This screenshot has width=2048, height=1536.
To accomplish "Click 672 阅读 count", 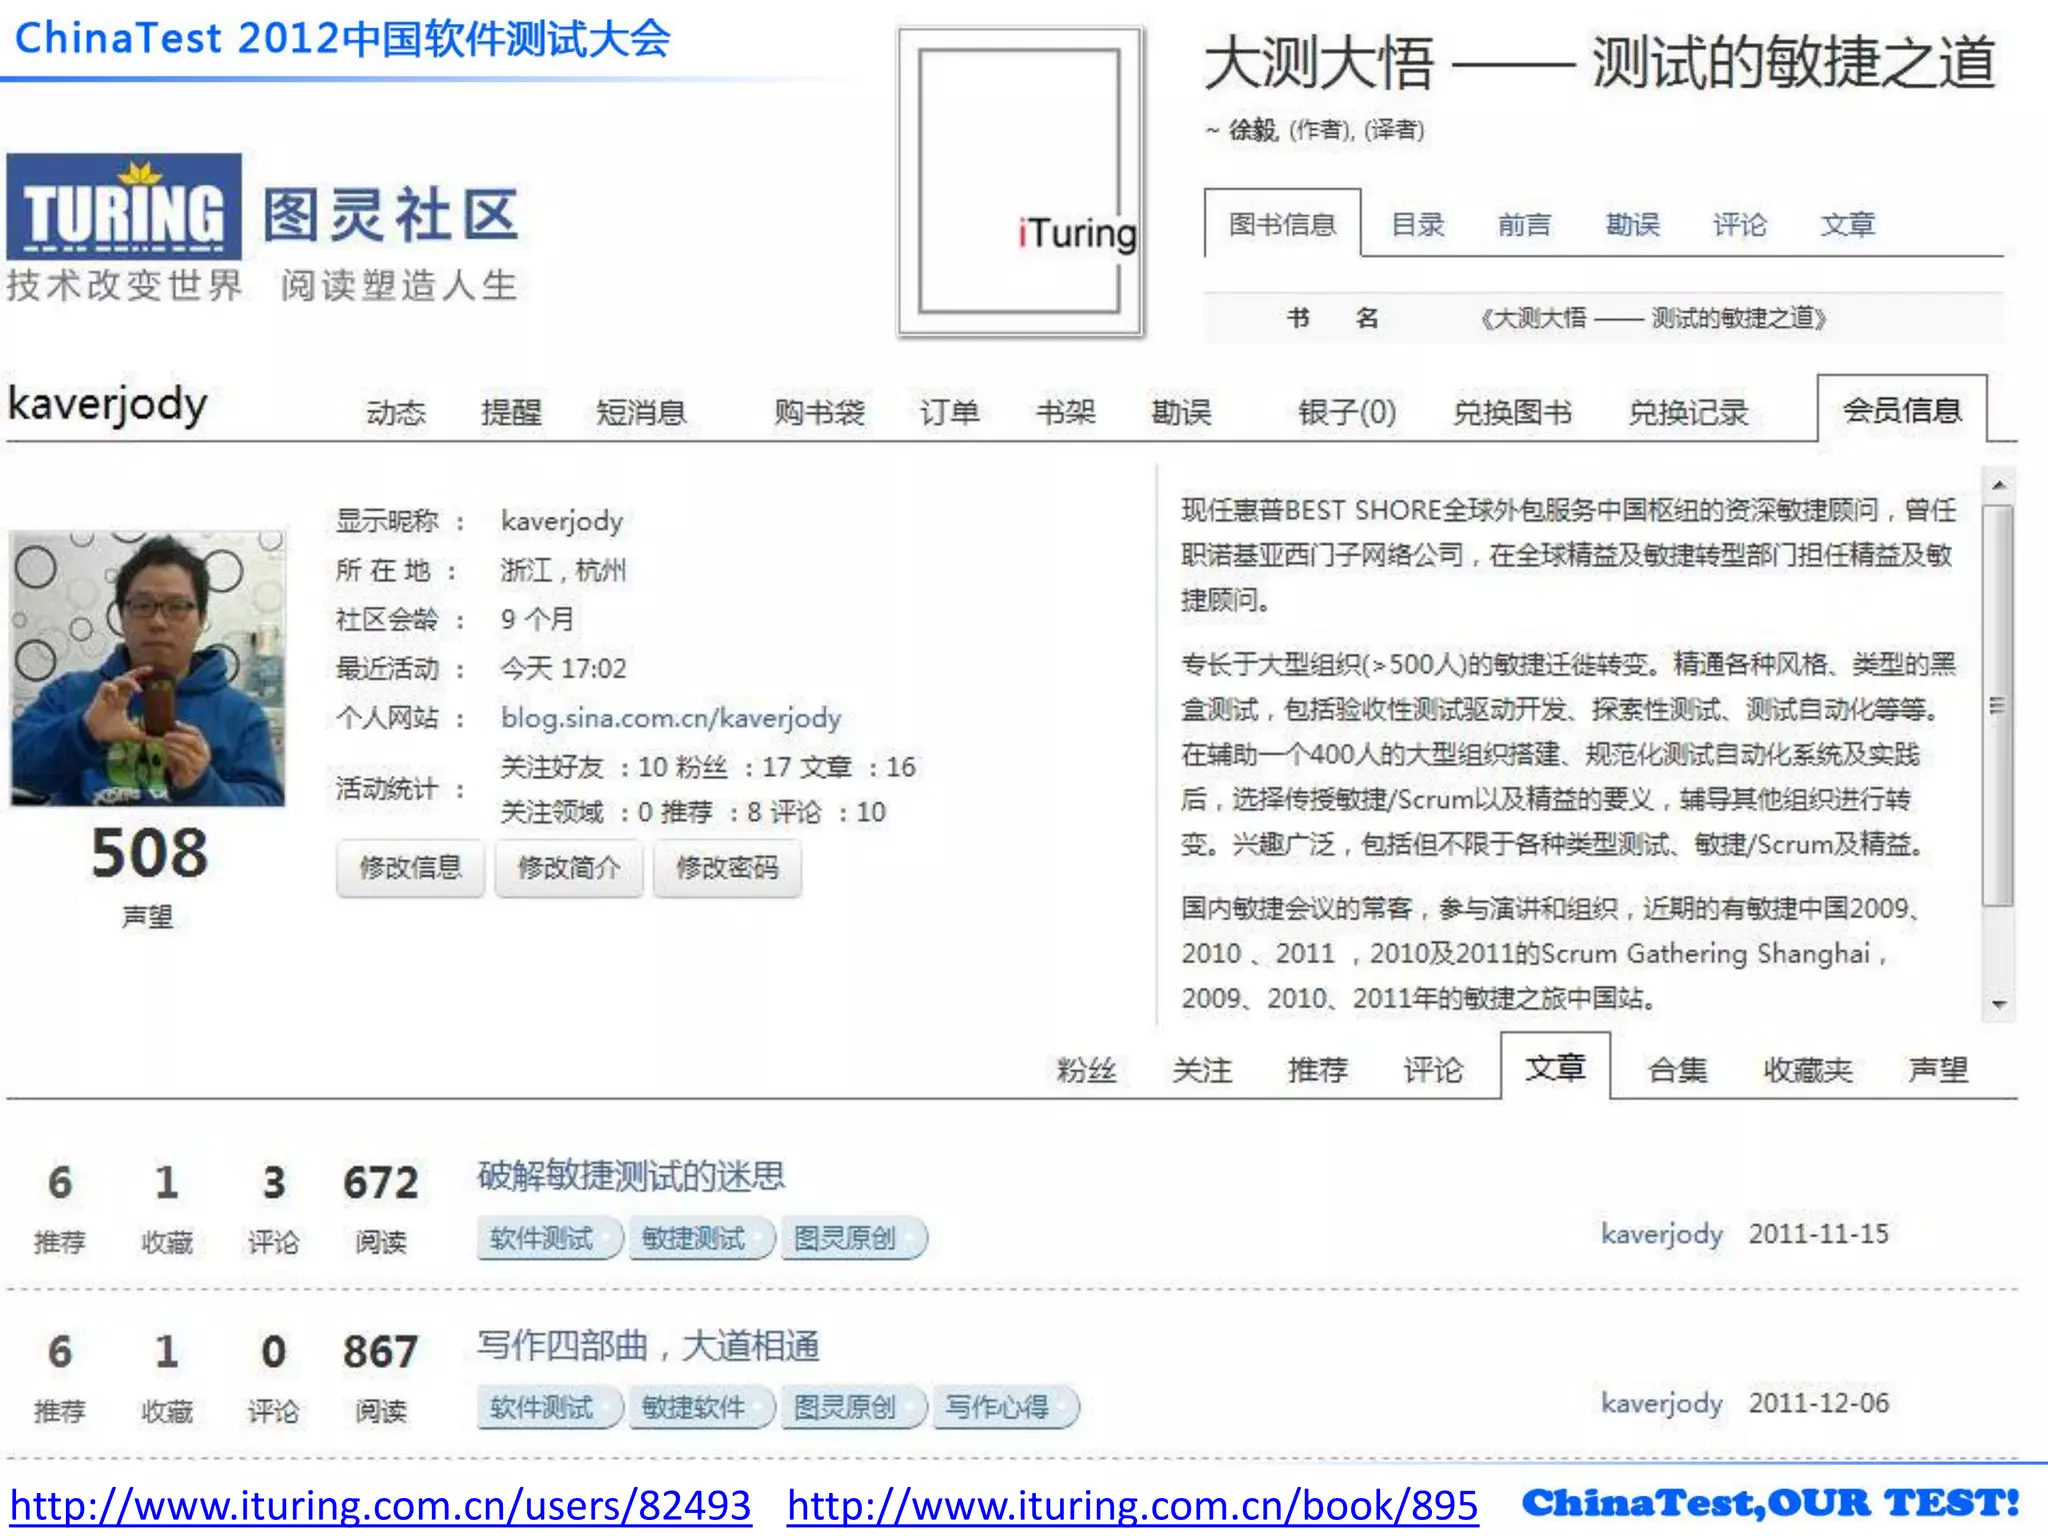I will pos(380,1183).
